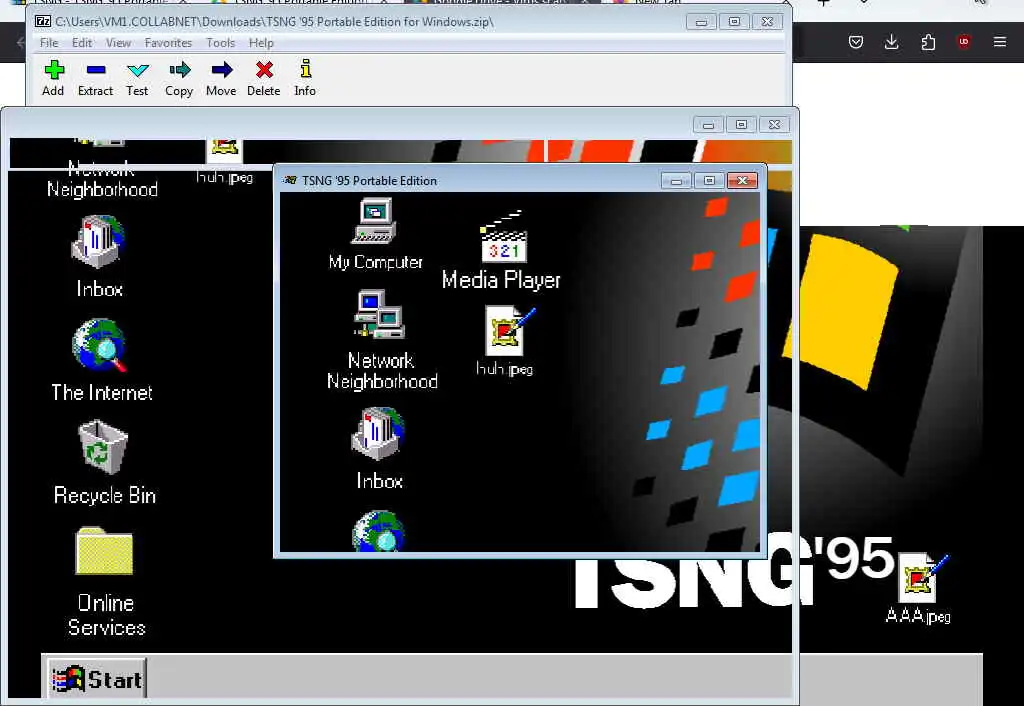The image size is (1024, 706).
Task: Run Test on the archive in 7-Zip
Action: pyautogui.click(x=137, y=78)
